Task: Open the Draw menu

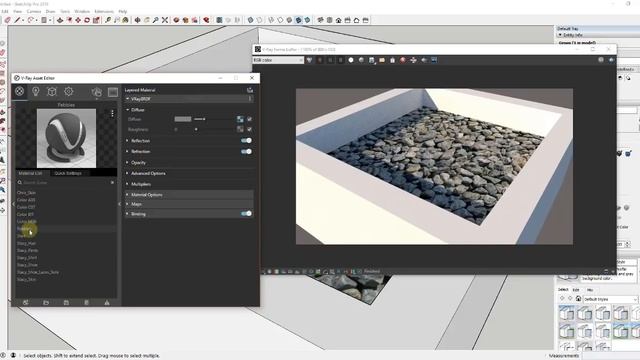Action: coord(51,11)
